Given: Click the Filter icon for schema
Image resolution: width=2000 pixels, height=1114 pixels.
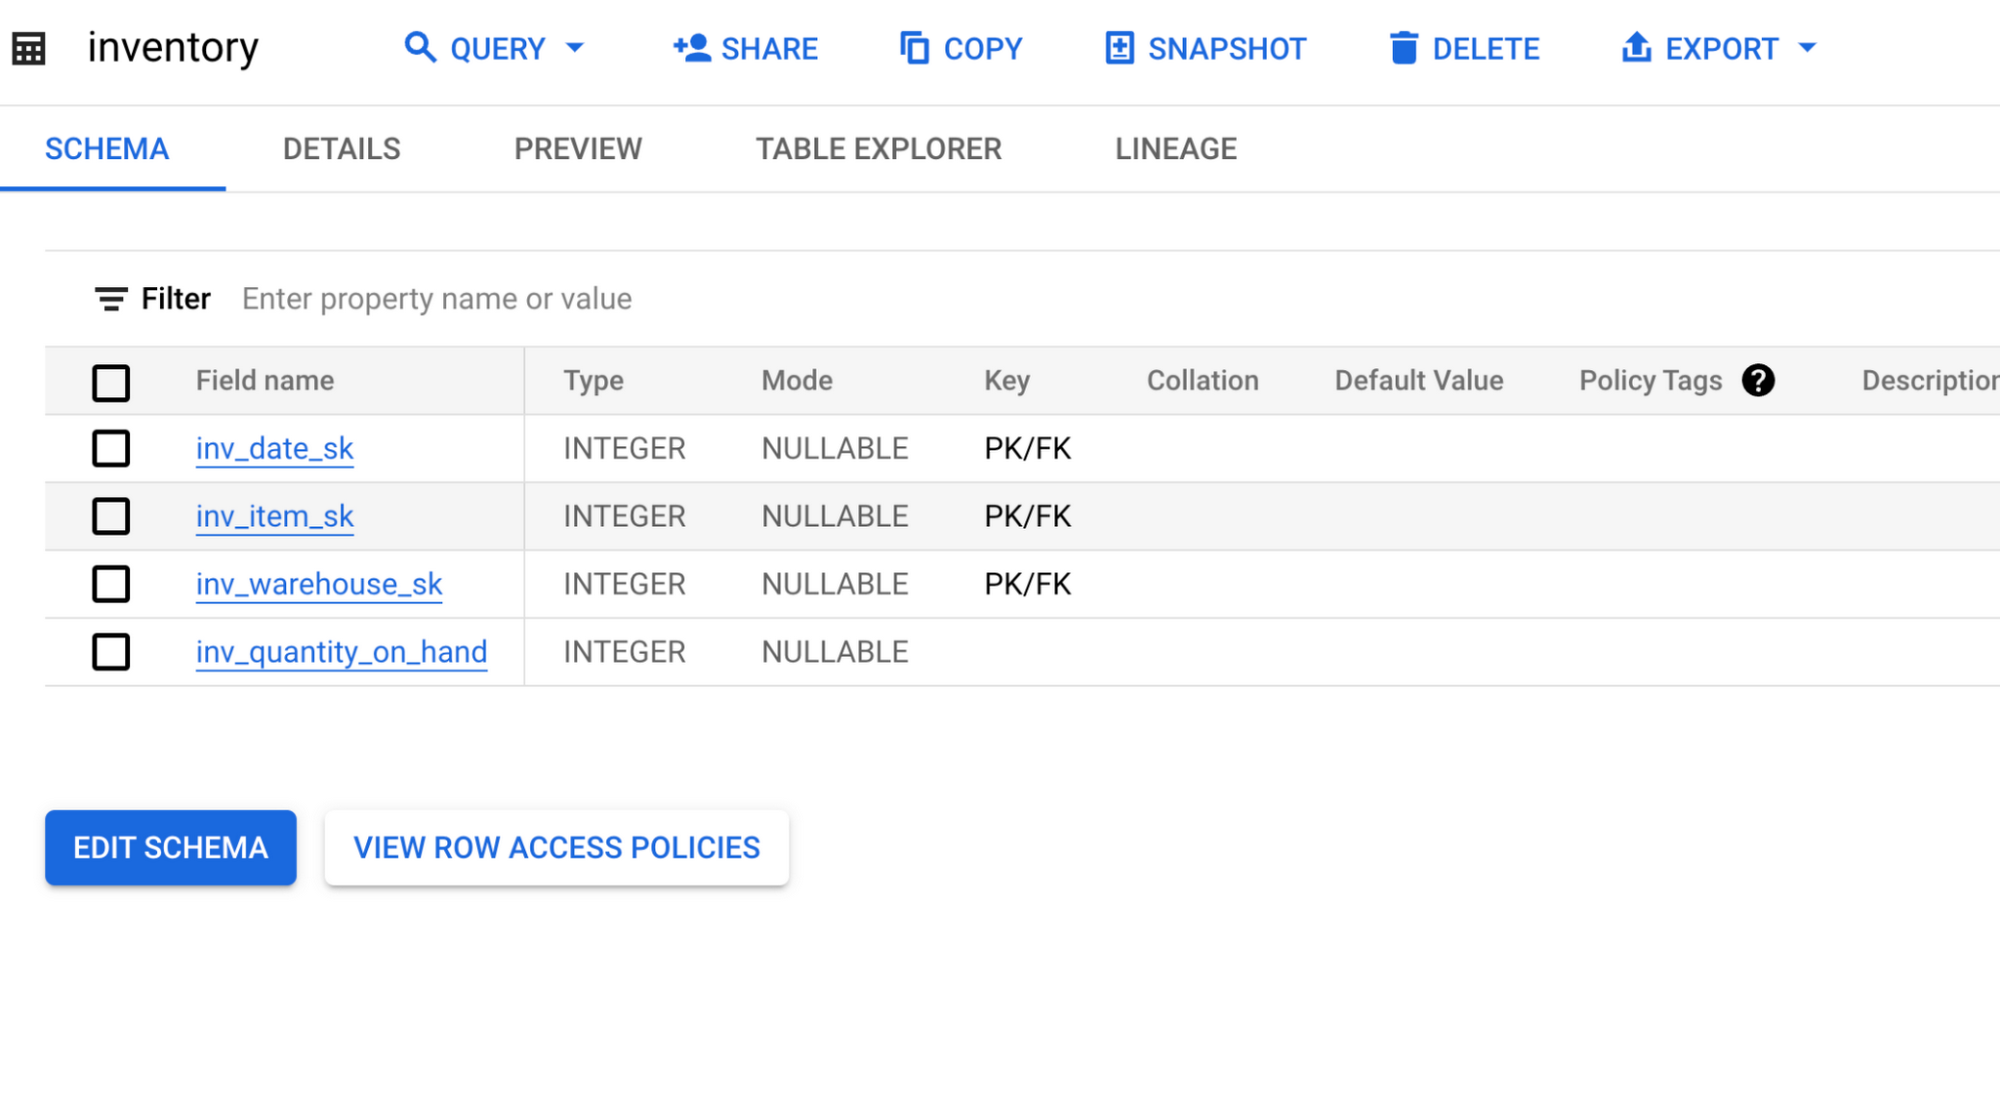Looking at the screenshot, I should coord(110,299).
